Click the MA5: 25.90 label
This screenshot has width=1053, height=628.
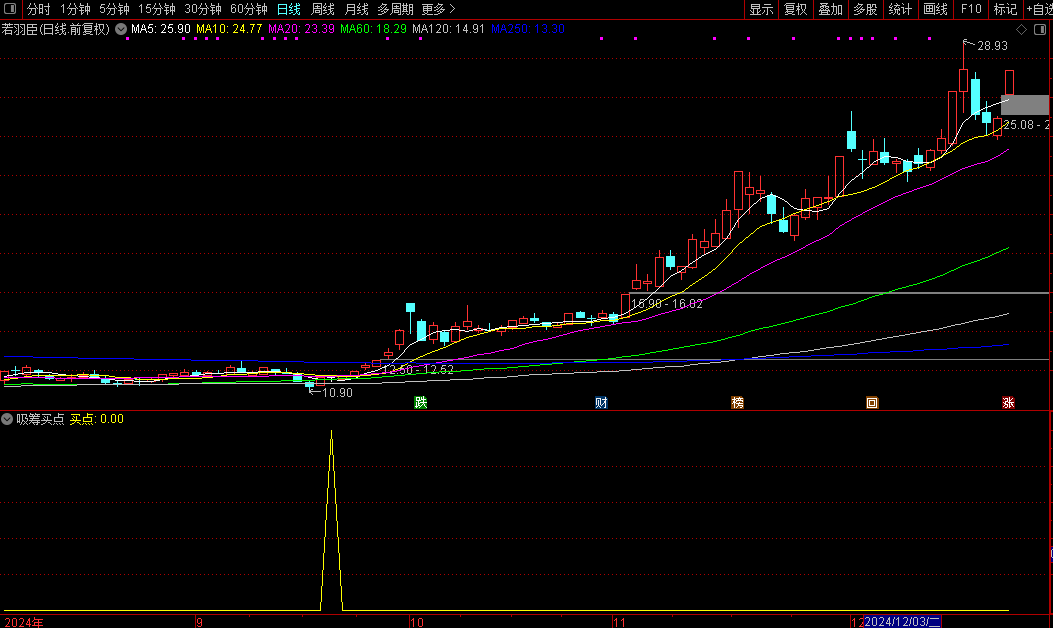pyautogui.click(x=161, y=29)
